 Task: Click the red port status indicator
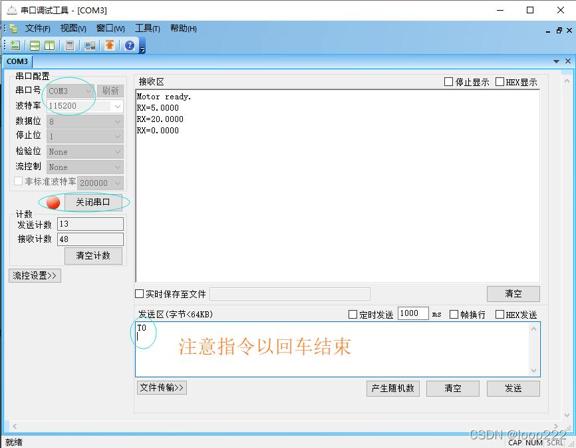pyautogui.click(x=53, y=203)
